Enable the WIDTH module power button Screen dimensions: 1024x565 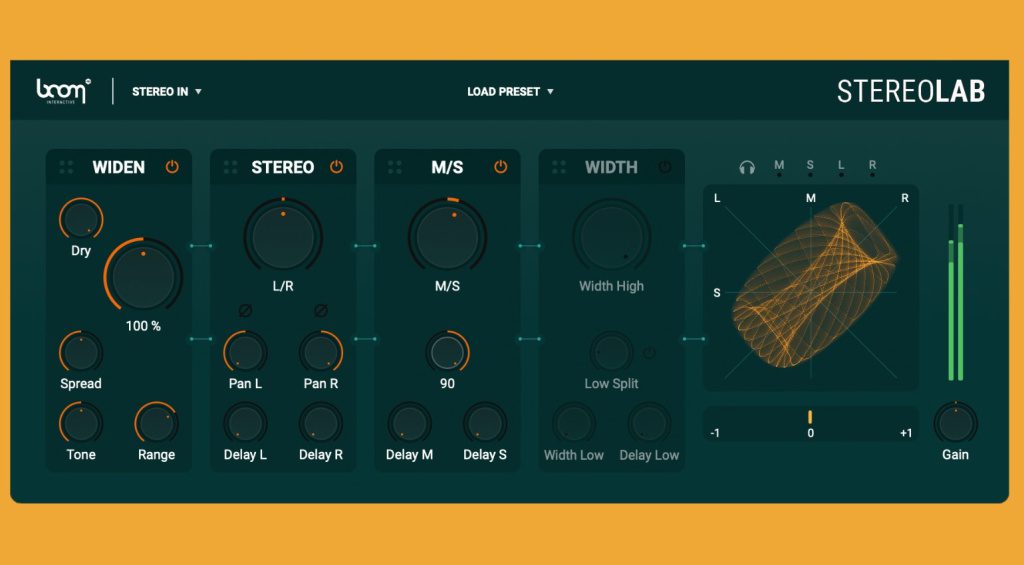(x=665, y=167)
